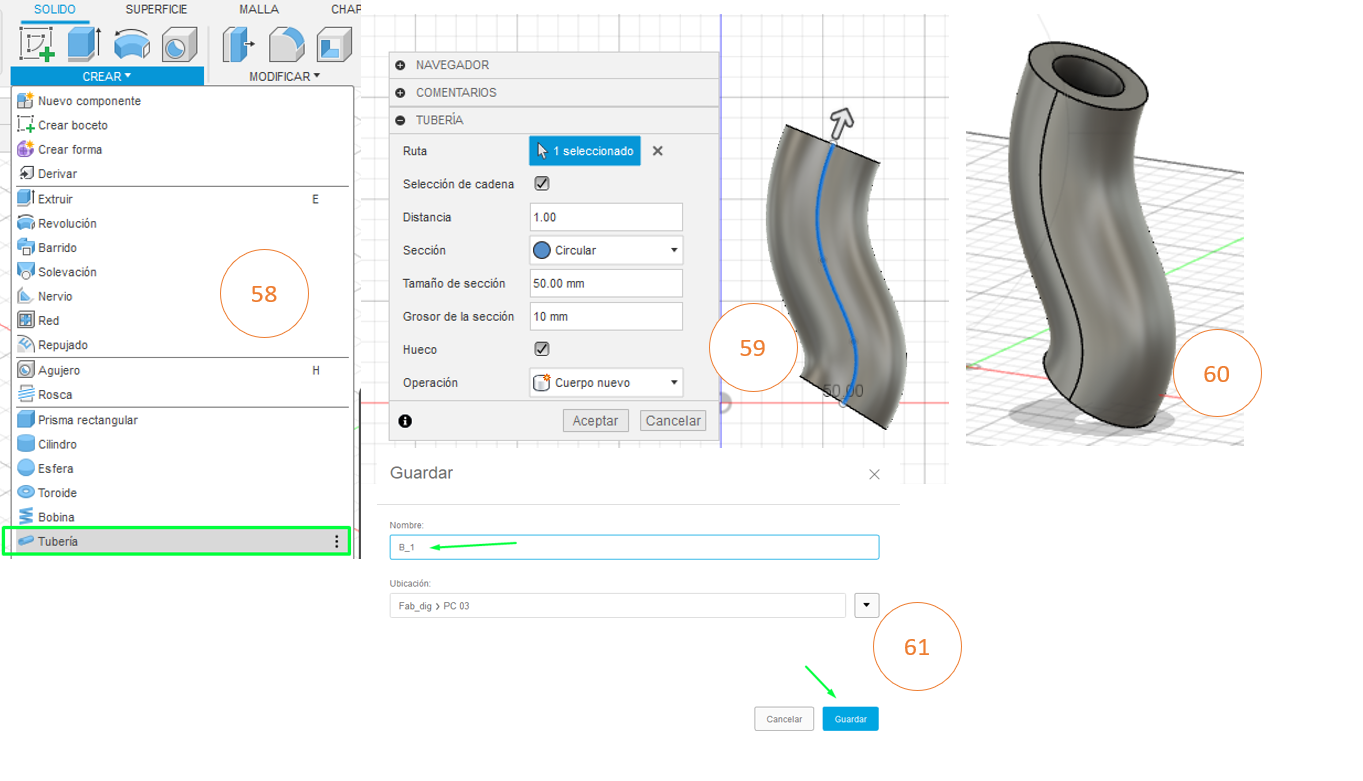Viewport: 1363px width, 781px height.
Task: Click the Toroide icon in menu
Action: pos(26,492)
